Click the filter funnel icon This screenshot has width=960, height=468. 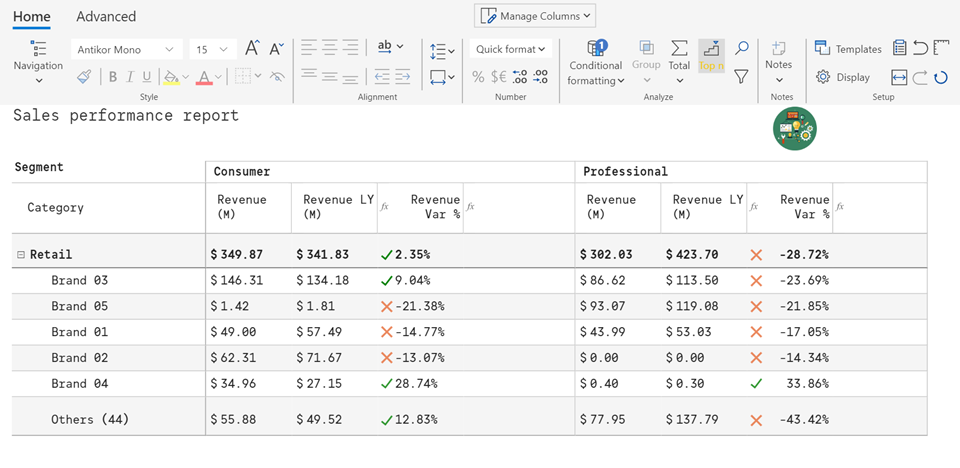(741, 76)
